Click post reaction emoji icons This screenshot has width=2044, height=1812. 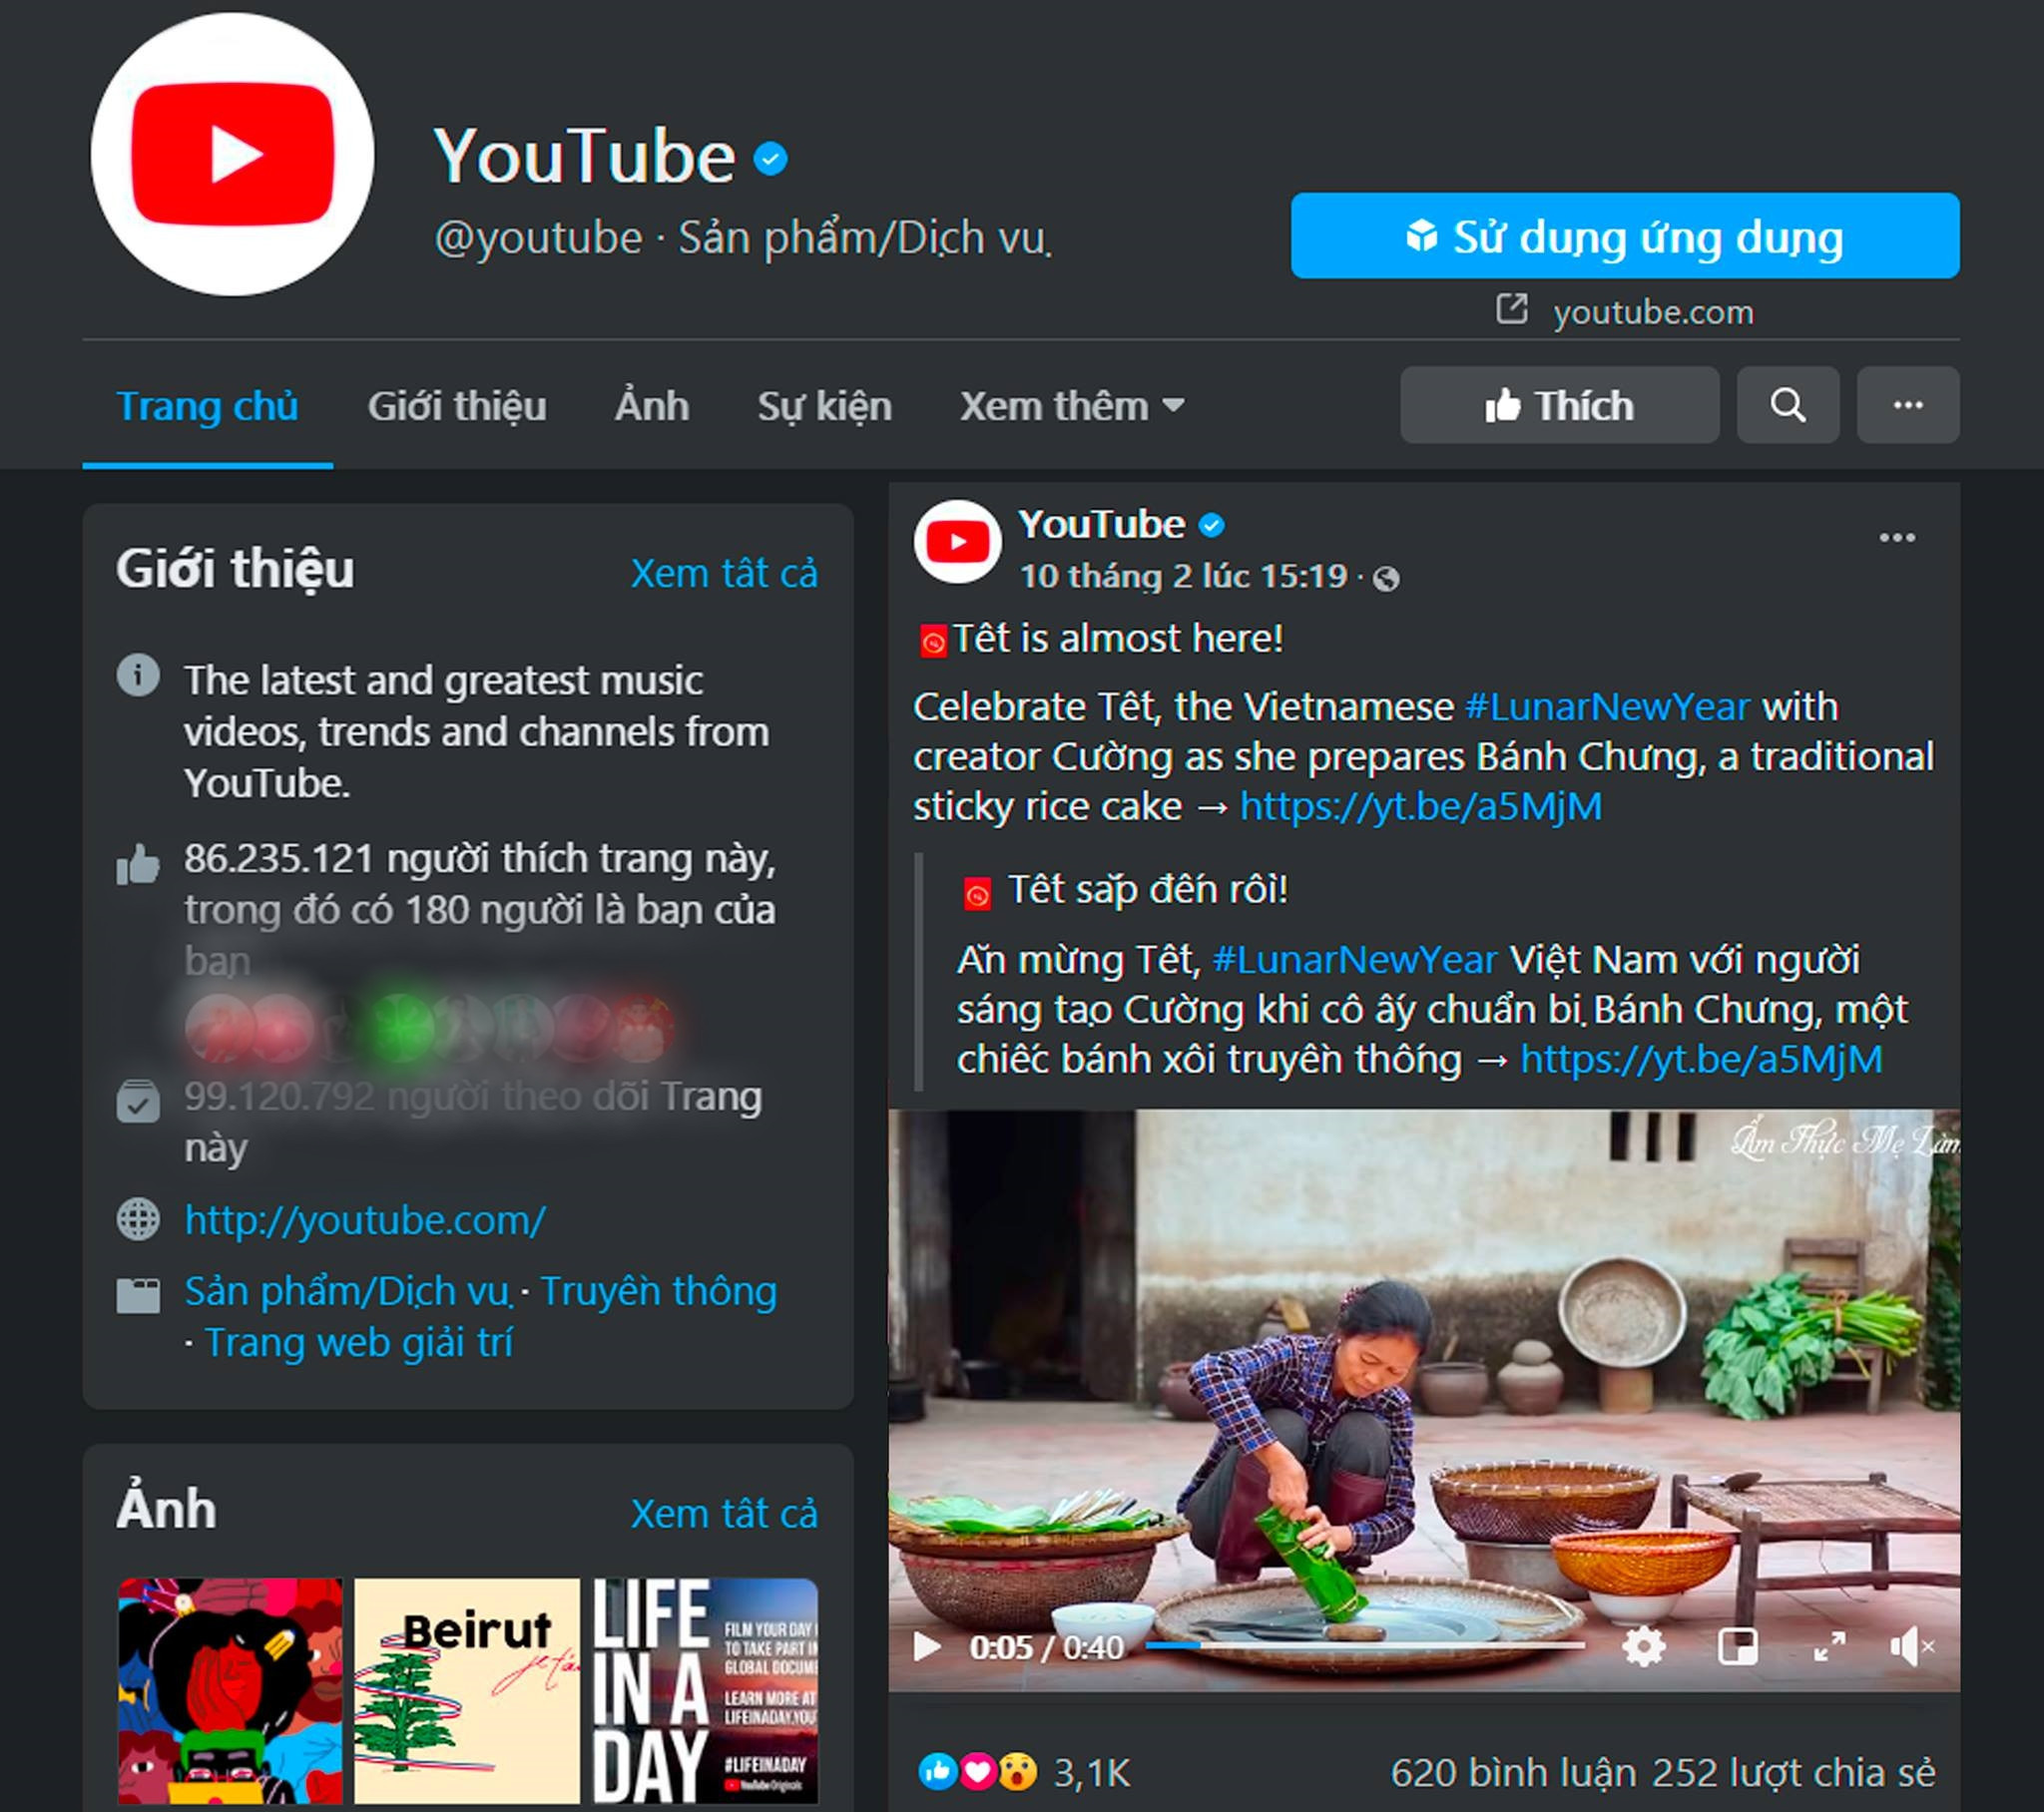click(976, 1773)
